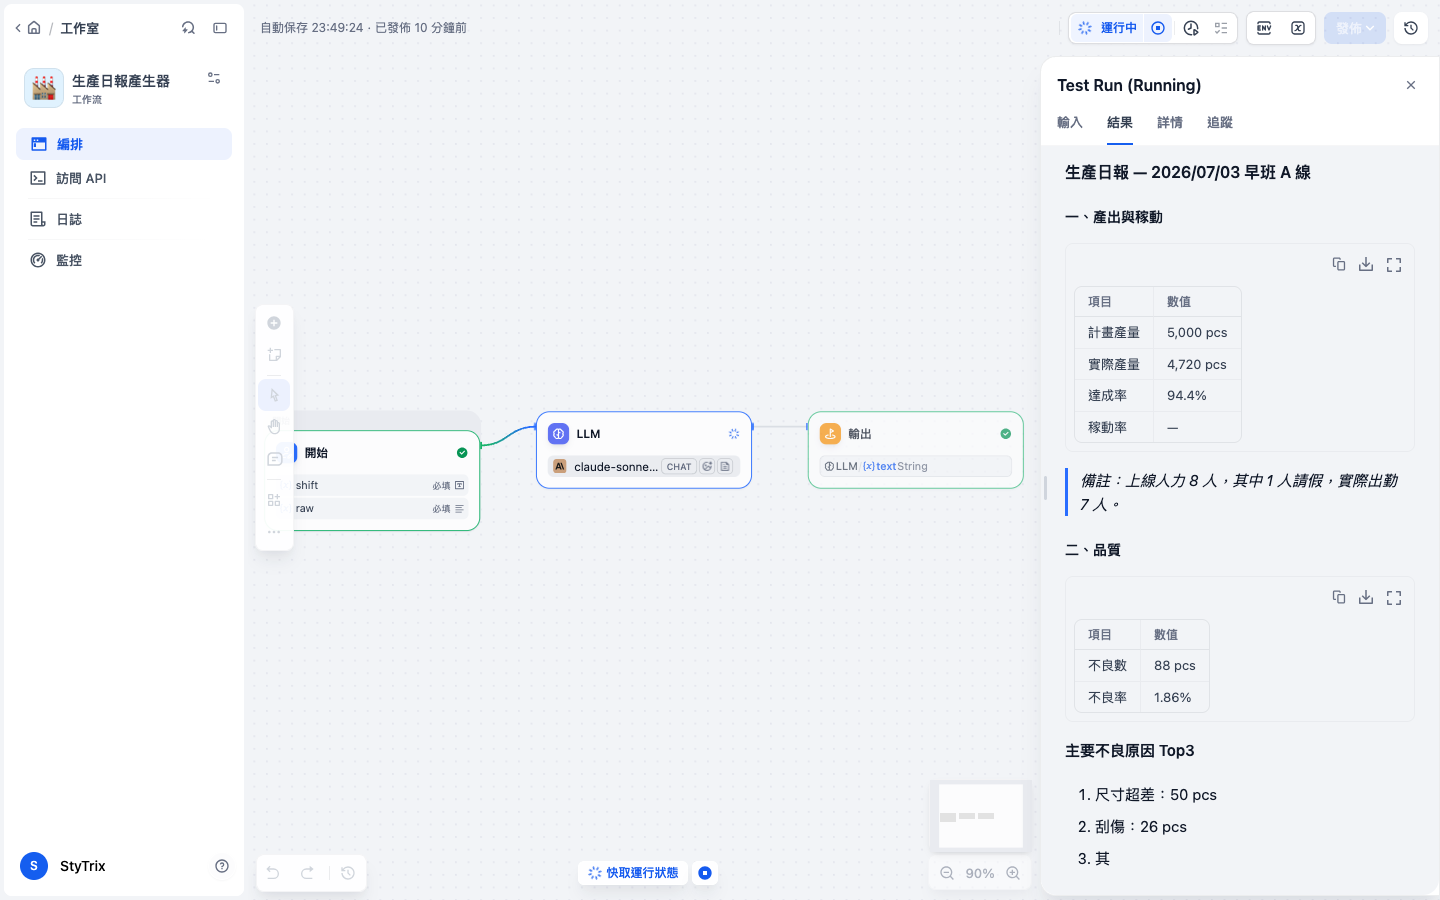Click the 4,720 pcs cell
This screenshot has height=900, width=1440.
(x=1197, y=364)
